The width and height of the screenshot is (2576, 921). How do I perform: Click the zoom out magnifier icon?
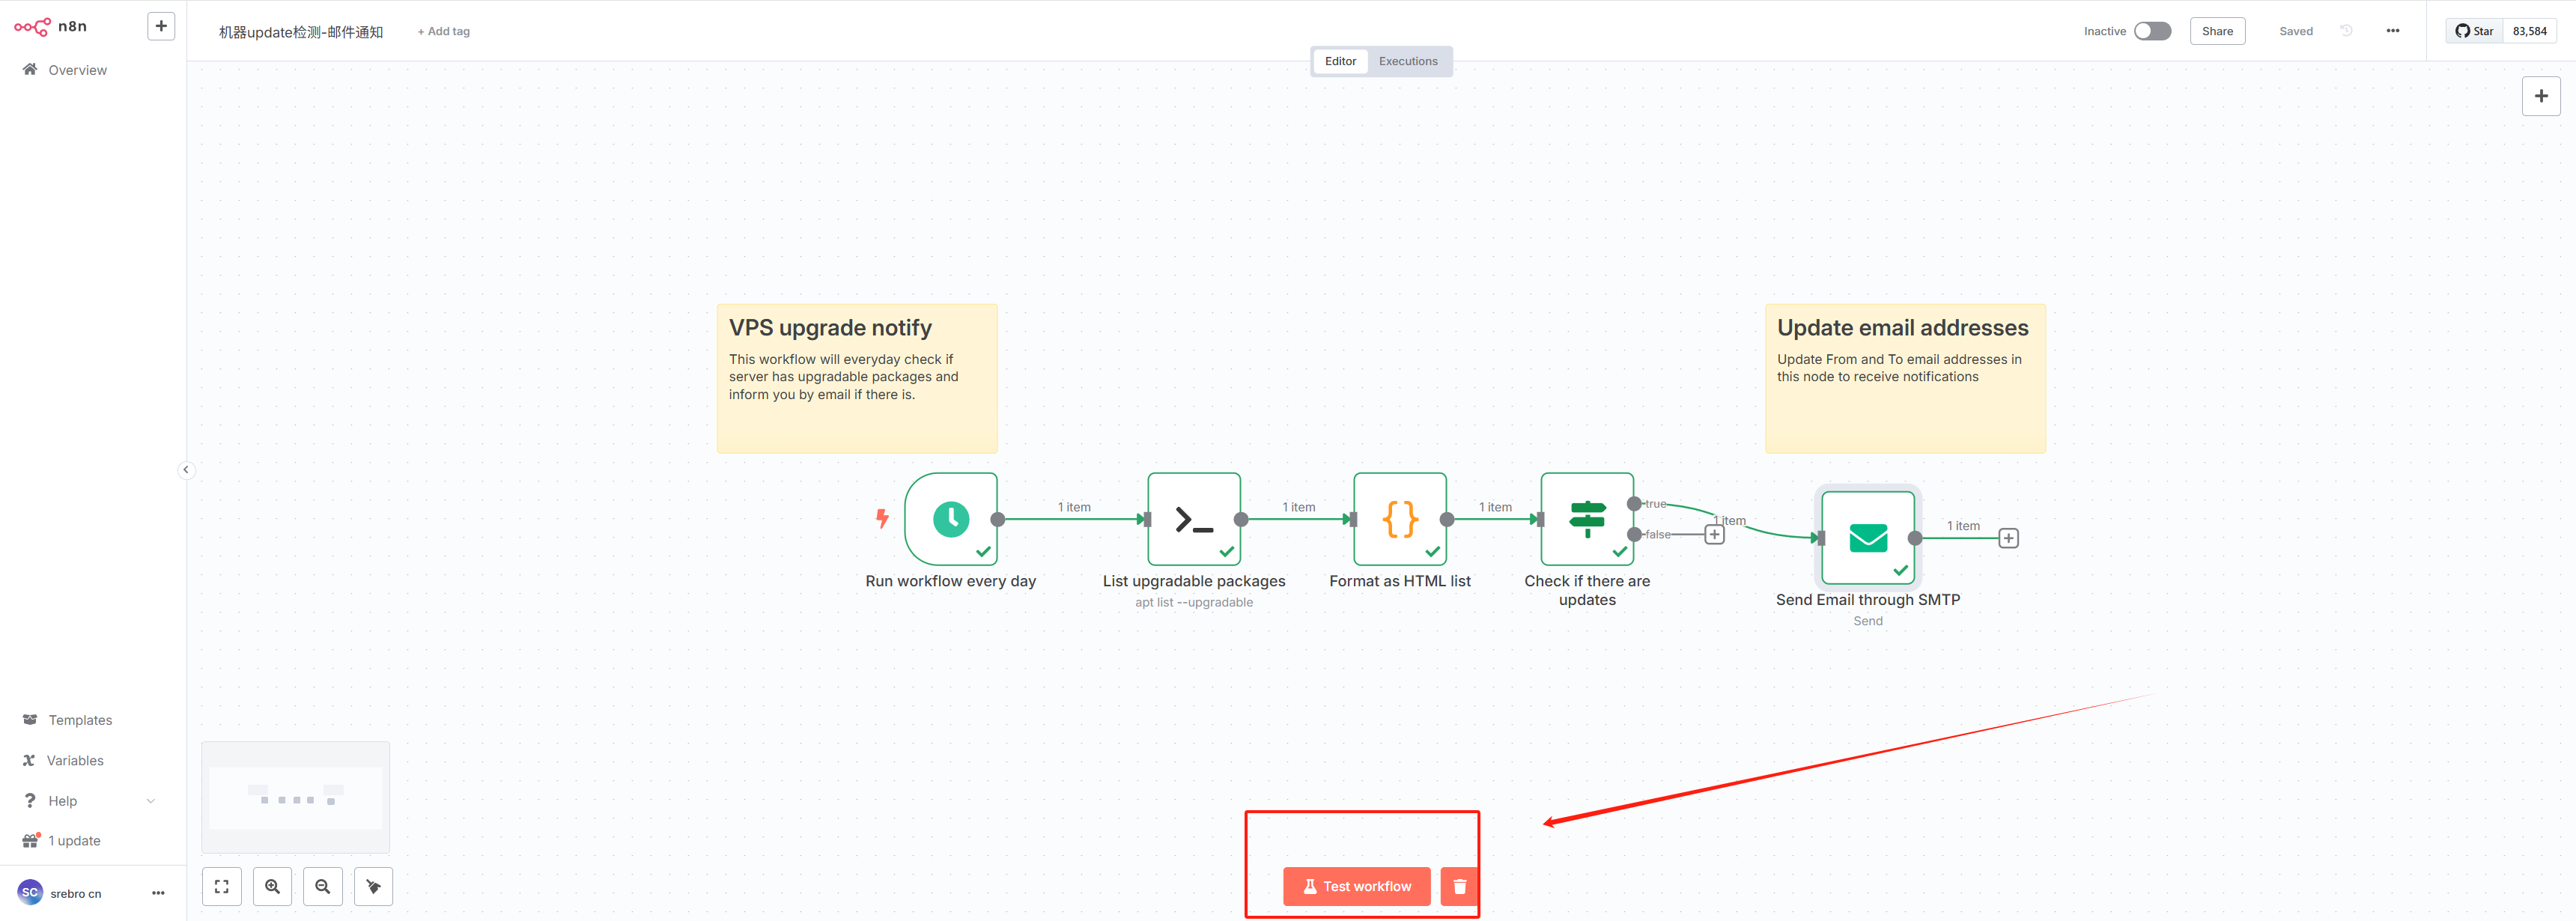click(322, 886)
